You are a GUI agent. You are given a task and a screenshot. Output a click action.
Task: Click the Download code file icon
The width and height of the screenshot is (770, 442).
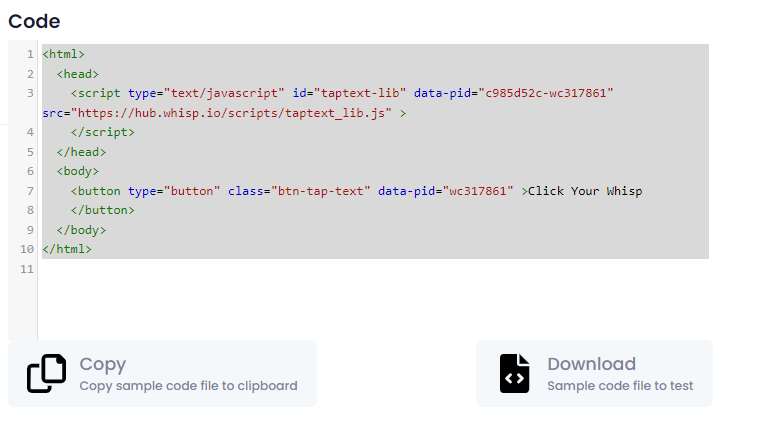pos(514,373)
